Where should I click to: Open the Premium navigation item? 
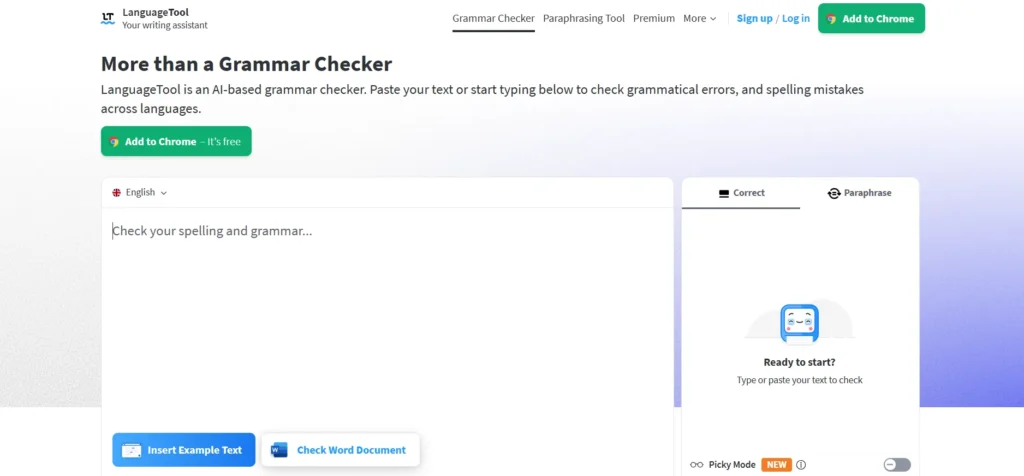click(x=654, y=18)
